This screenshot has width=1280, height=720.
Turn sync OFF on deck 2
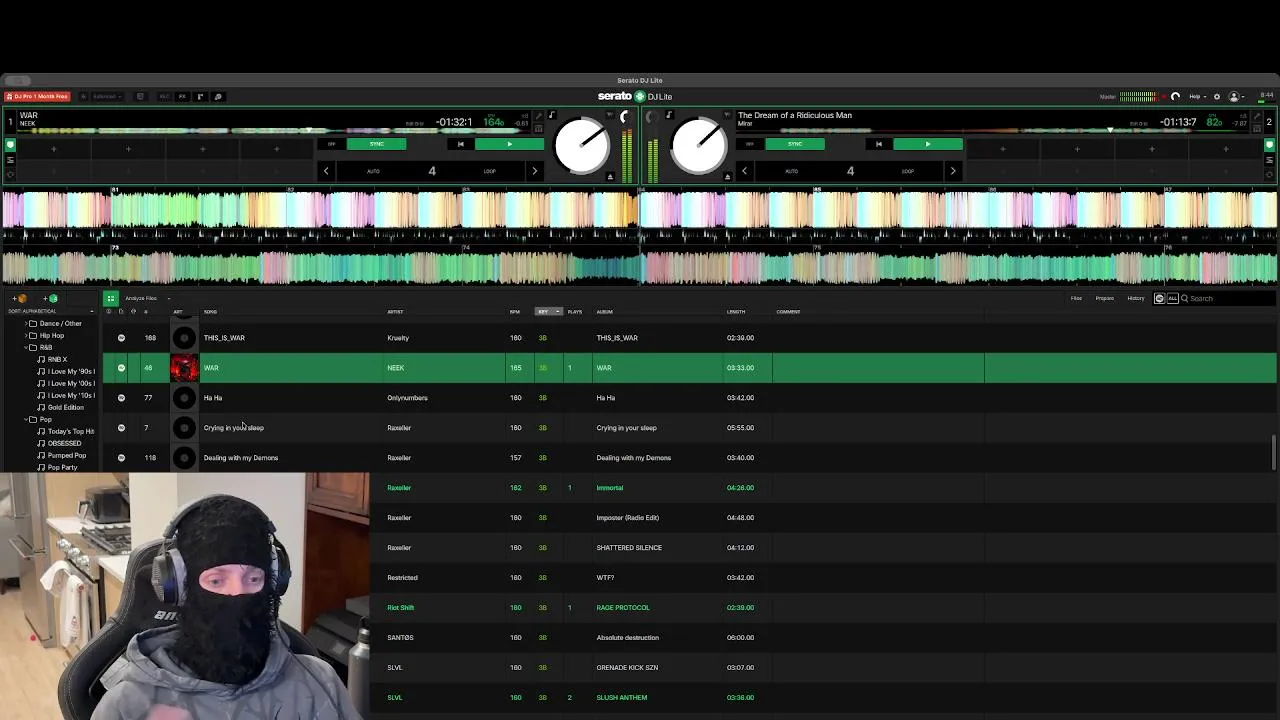click(750, 144)
